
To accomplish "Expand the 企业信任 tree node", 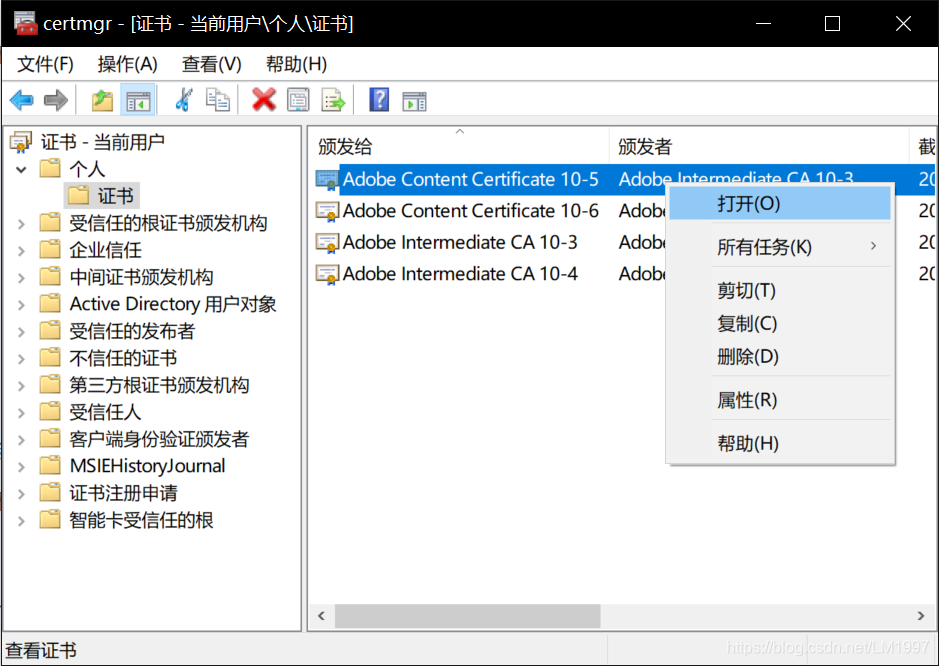I will [x=21, y=251].
